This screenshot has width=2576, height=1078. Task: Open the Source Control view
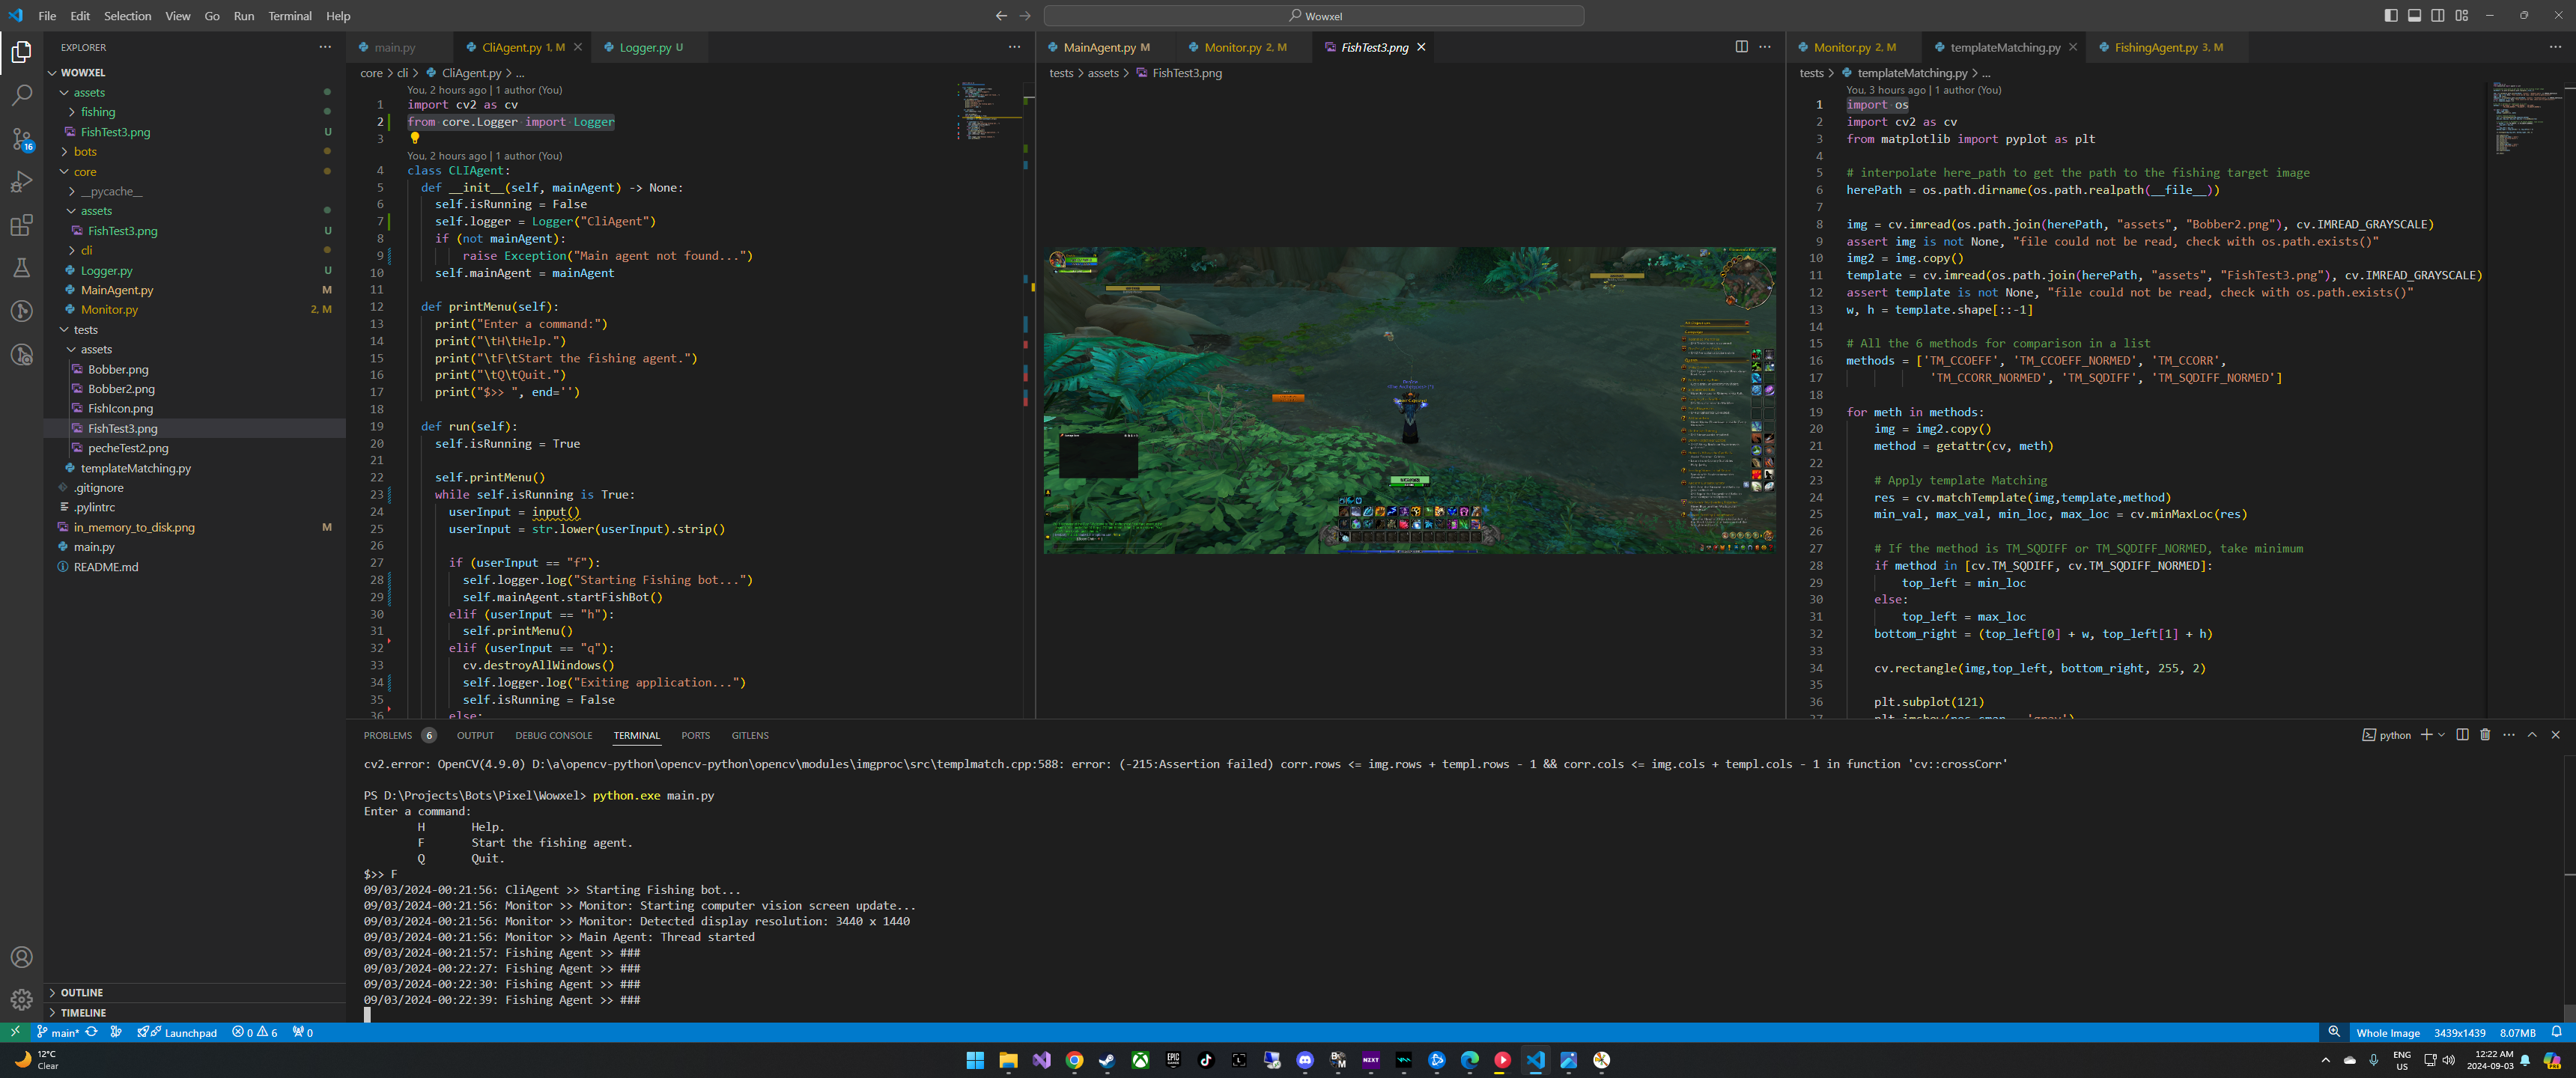tap(21, 139)
